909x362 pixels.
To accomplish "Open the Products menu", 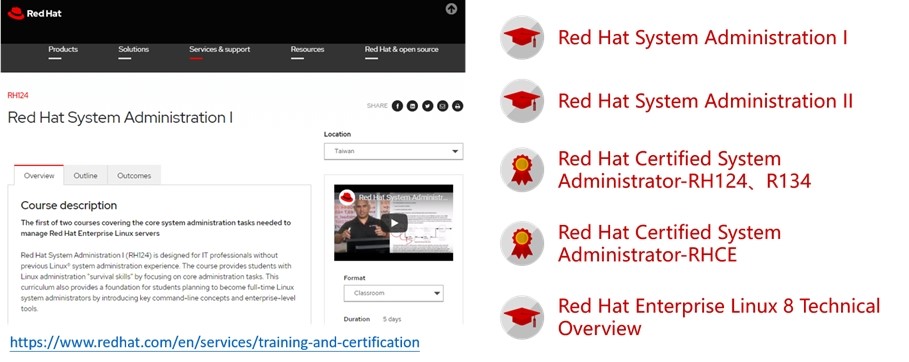I will (x=63, y=49).
